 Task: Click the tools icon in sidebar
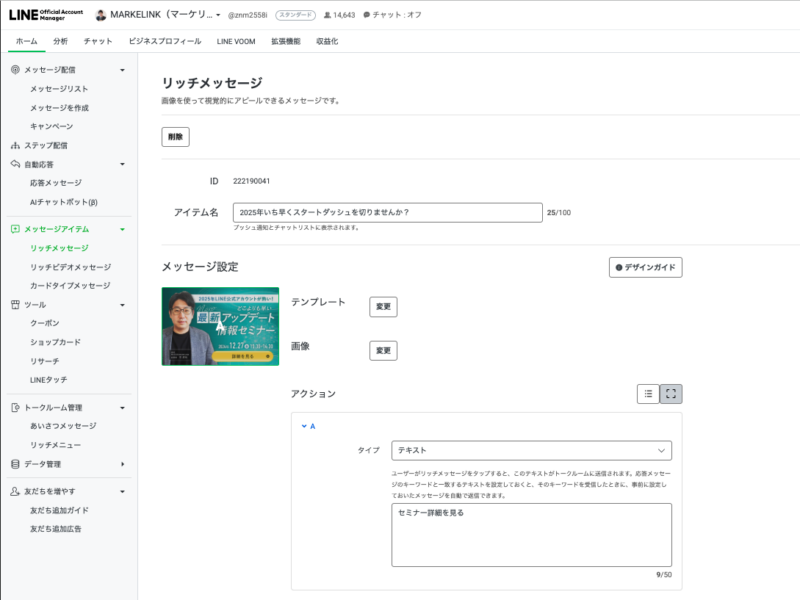15,305
